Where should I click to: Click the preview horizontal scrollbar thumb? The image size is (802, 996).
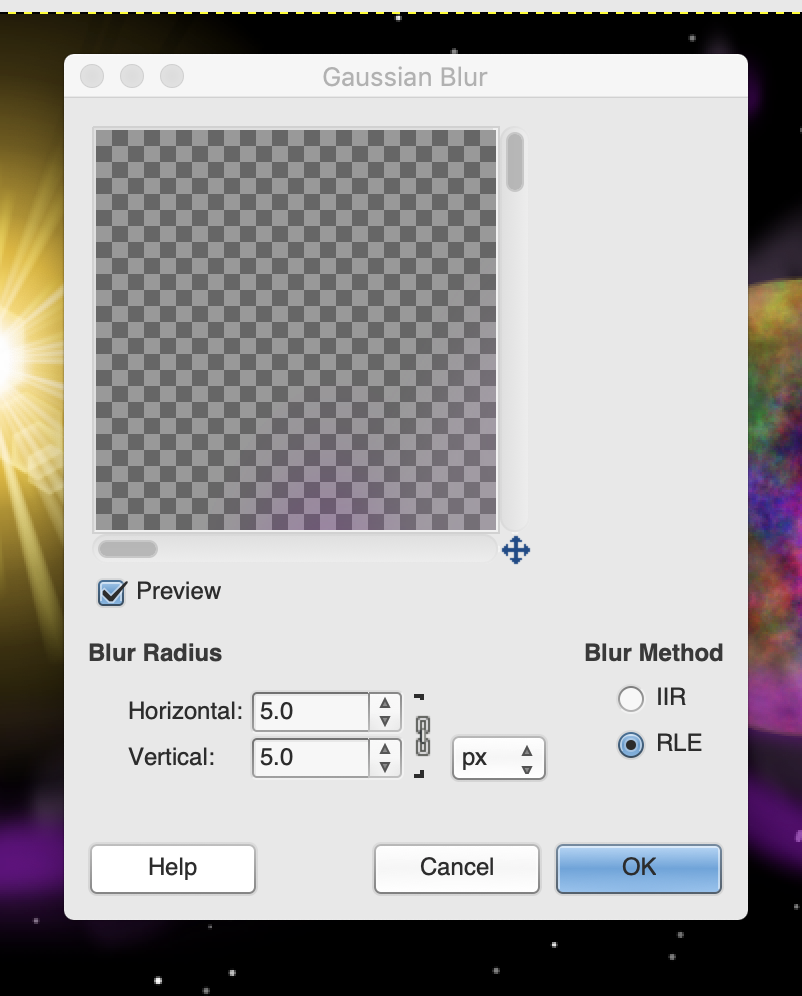tap(128, 549)
